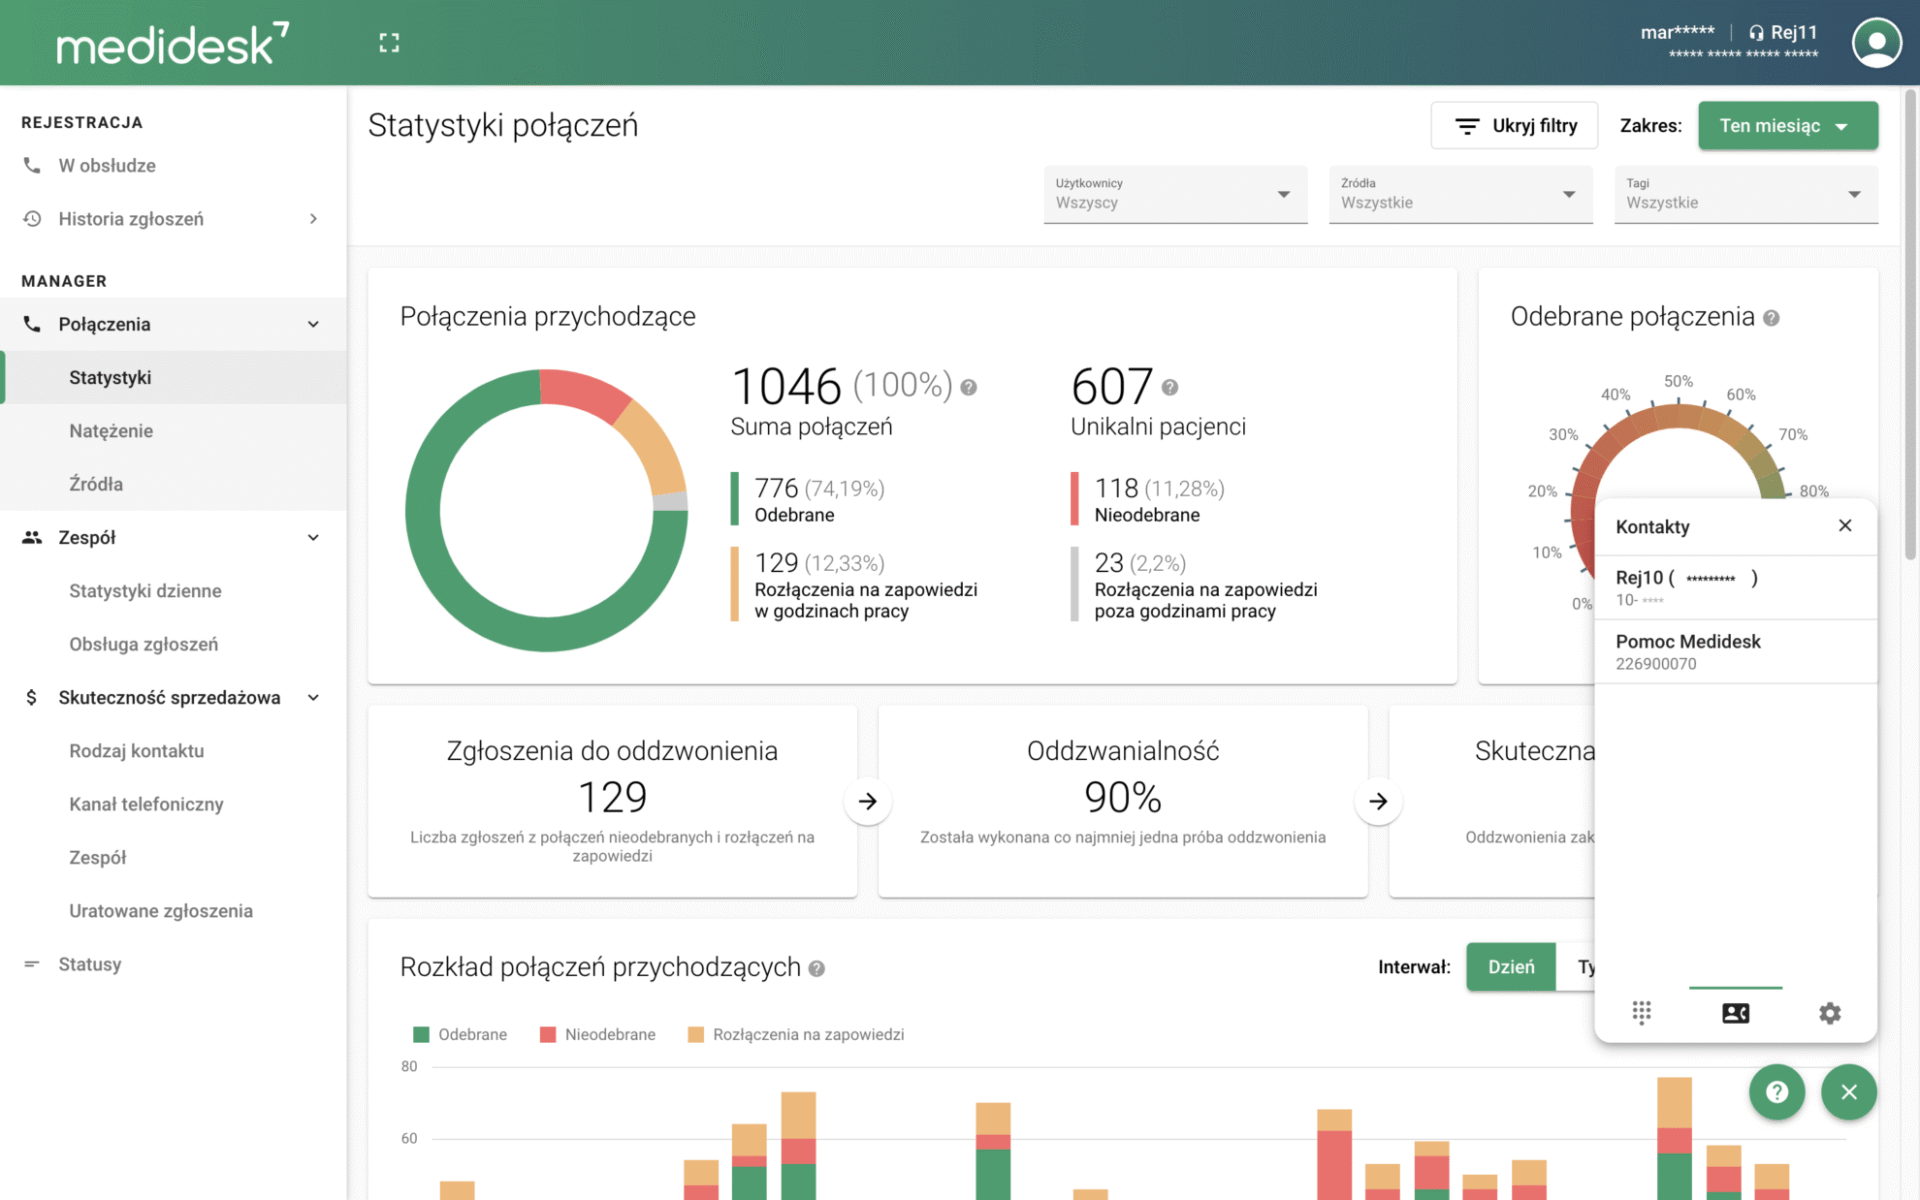The height and width of the screenshot is (1200, 1920).
Task: Click filter icon in Ukryj filtry button
Action: point(1466,126)
